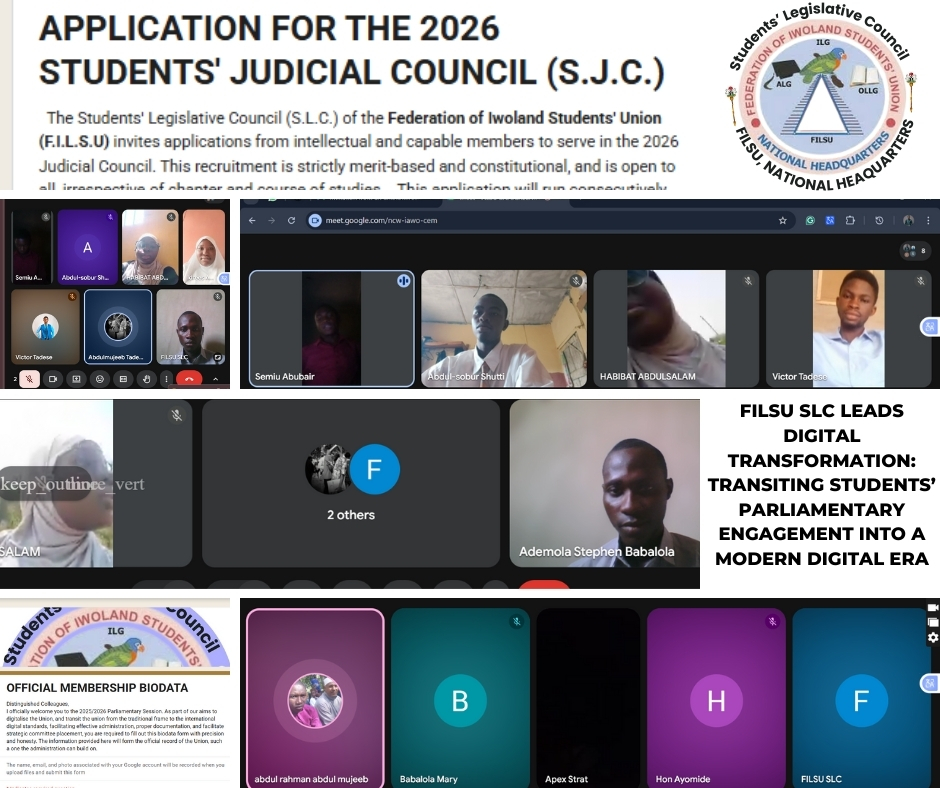940x788 pixels.
Task: Select small Semiu A... video tile
Action: [32, 246]
